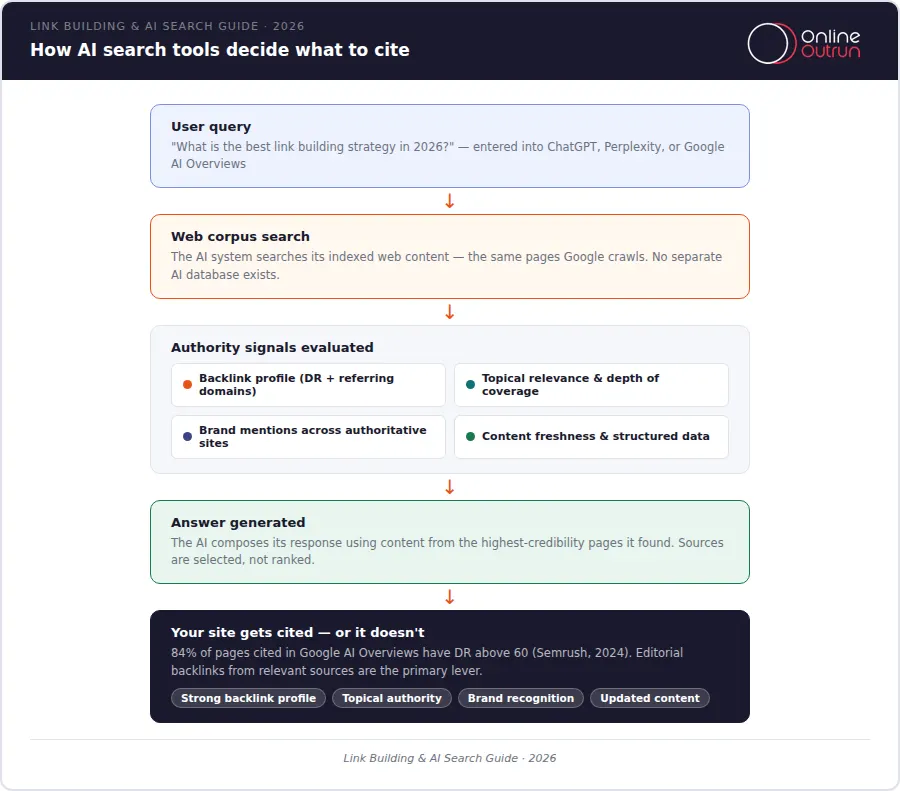Click the header title about AI search tools
Viewport: 900px width, 791px height.
point(220,50)
